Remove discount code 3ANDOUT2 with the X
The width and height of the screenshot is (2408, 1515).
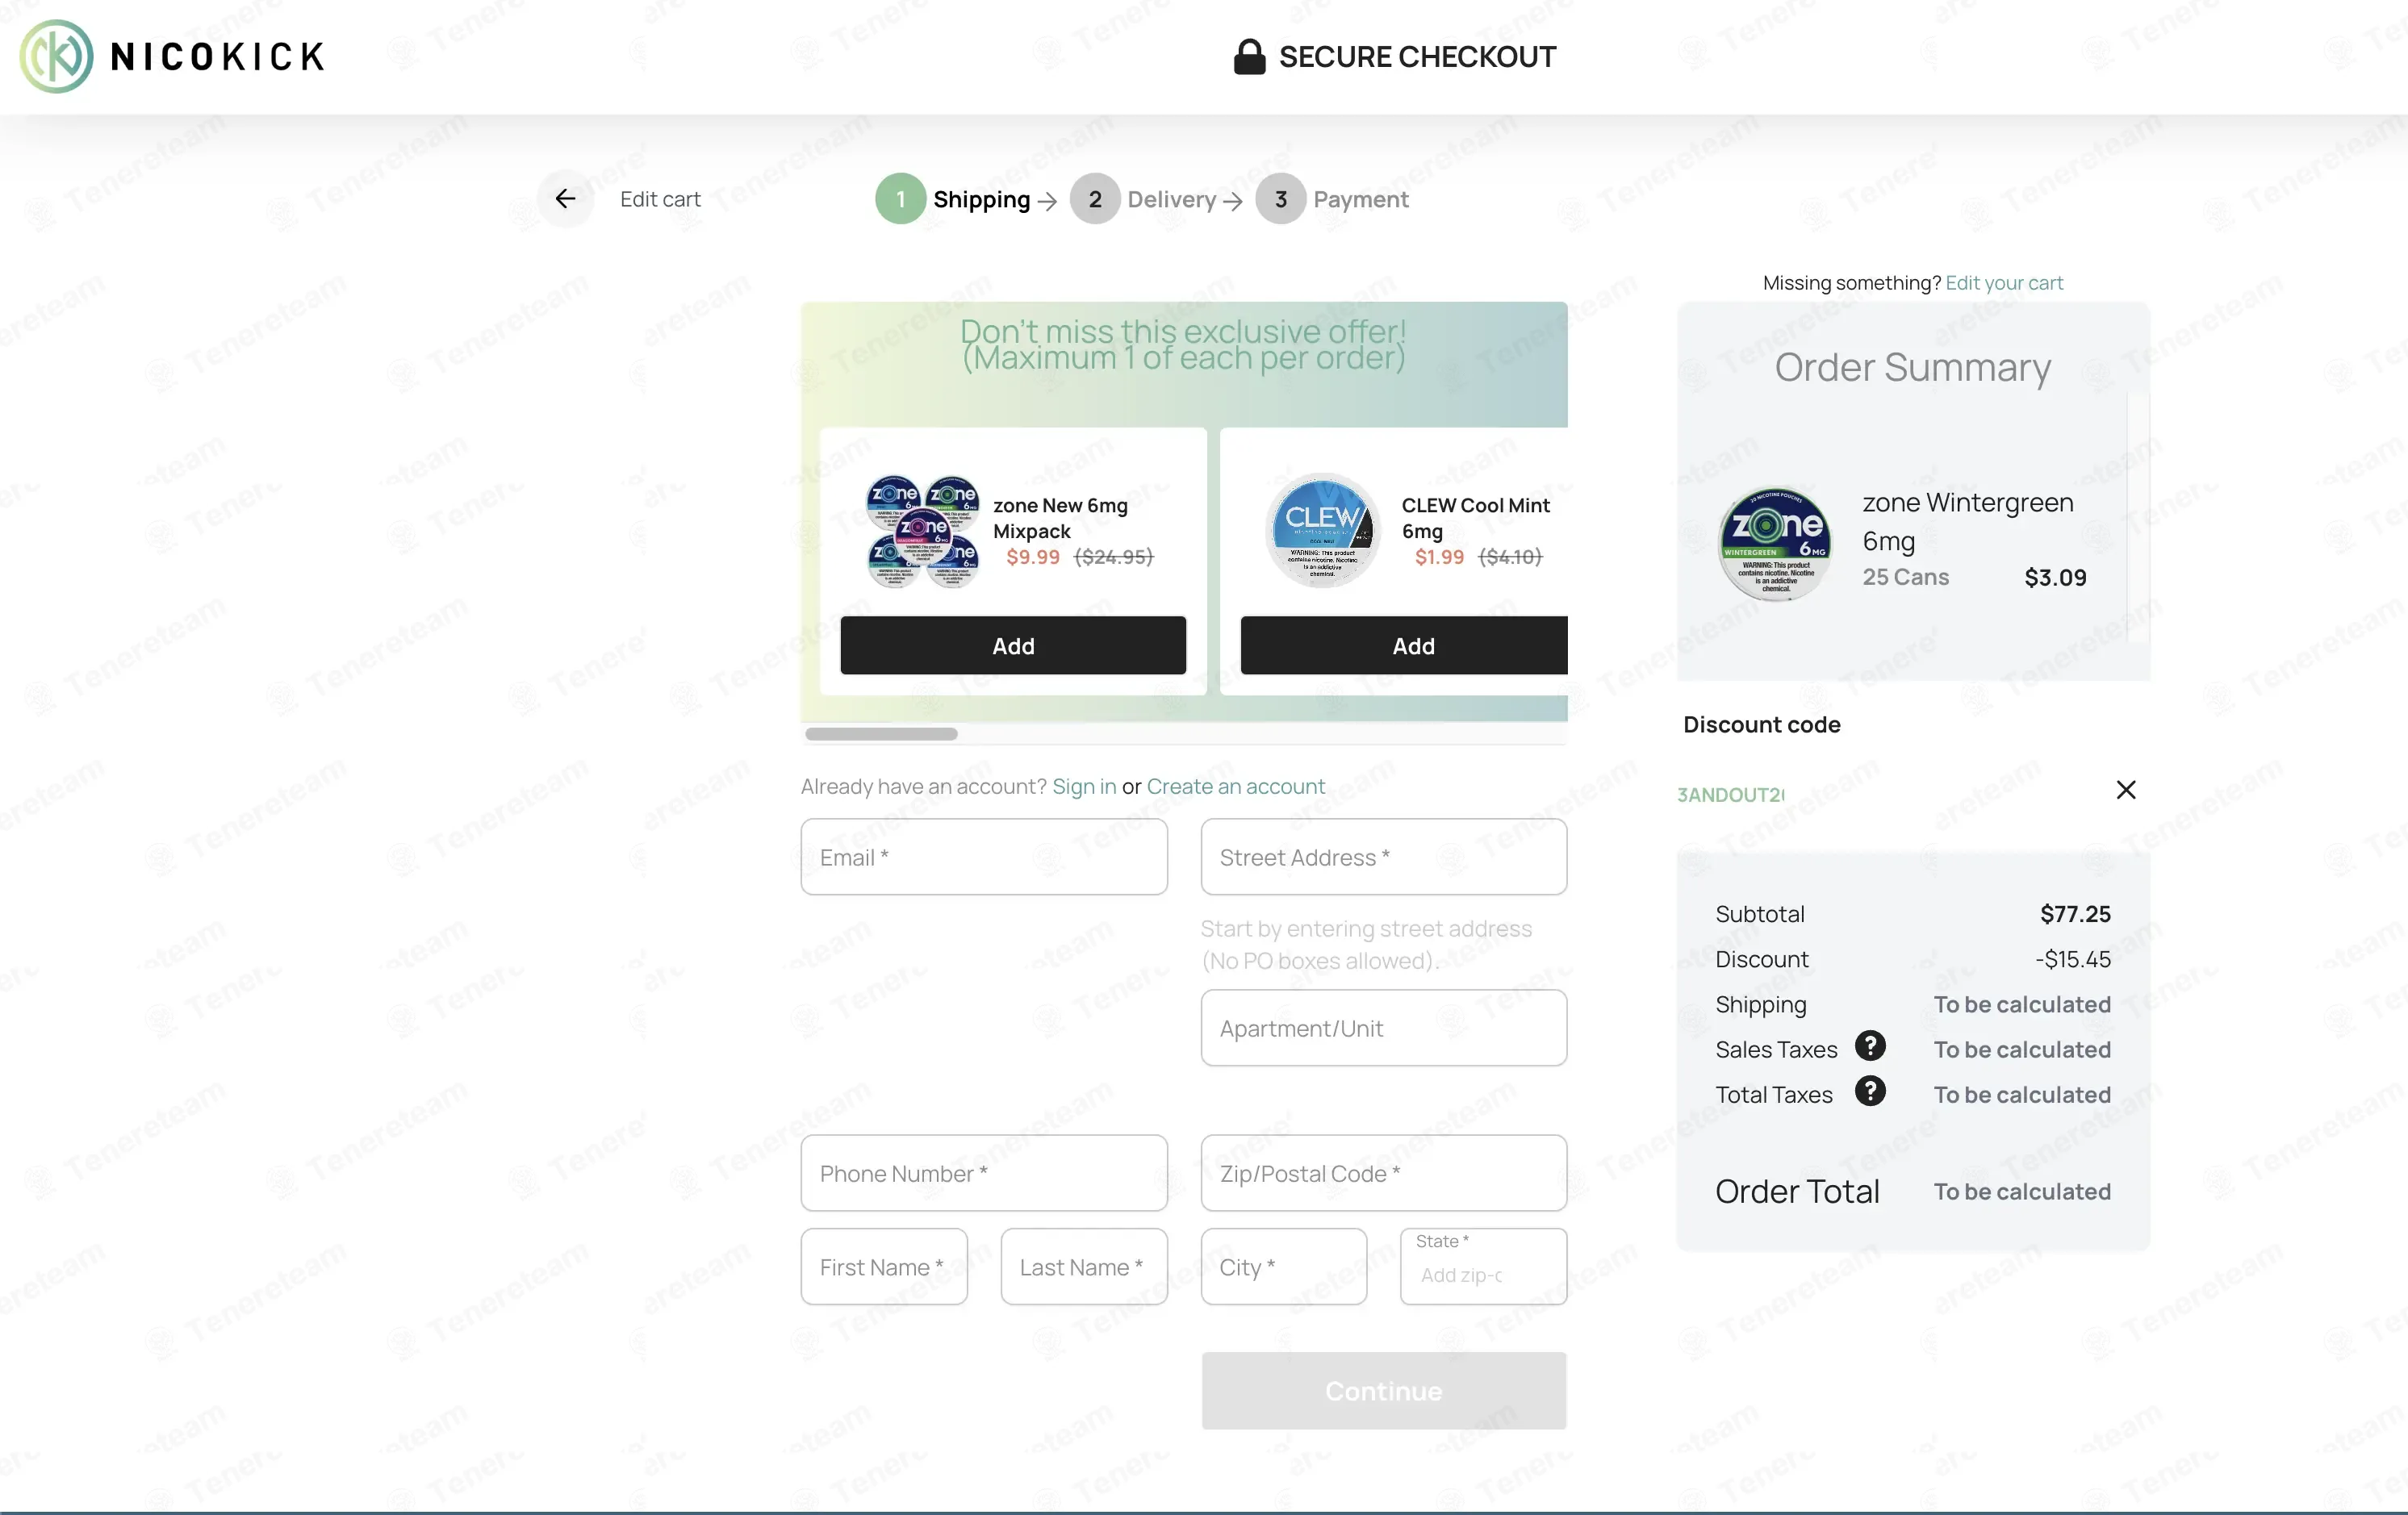pos(2126,790)
